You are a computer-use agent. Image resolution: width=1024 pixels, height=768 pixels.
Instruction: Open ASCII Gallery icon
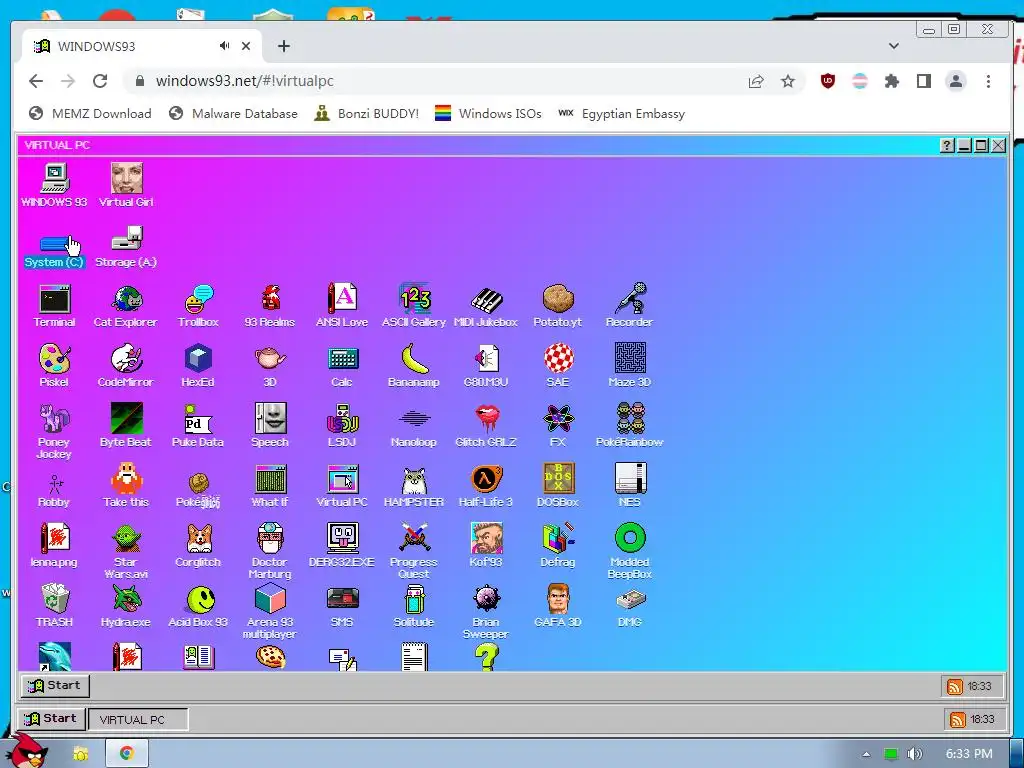click(x=414, y=306)
